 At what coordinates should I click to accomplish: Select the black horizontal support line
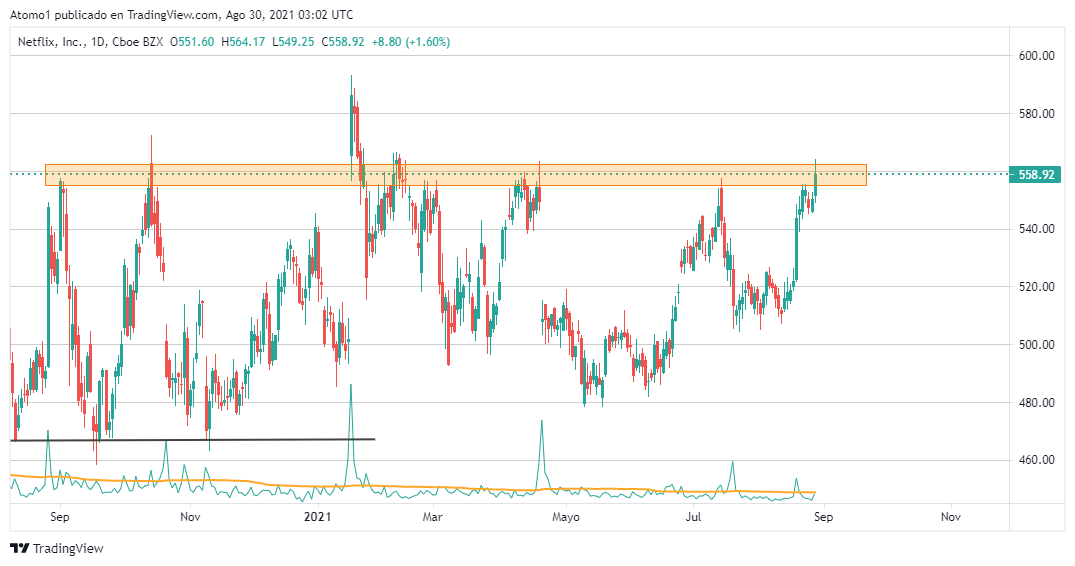(x=193, y=439)
